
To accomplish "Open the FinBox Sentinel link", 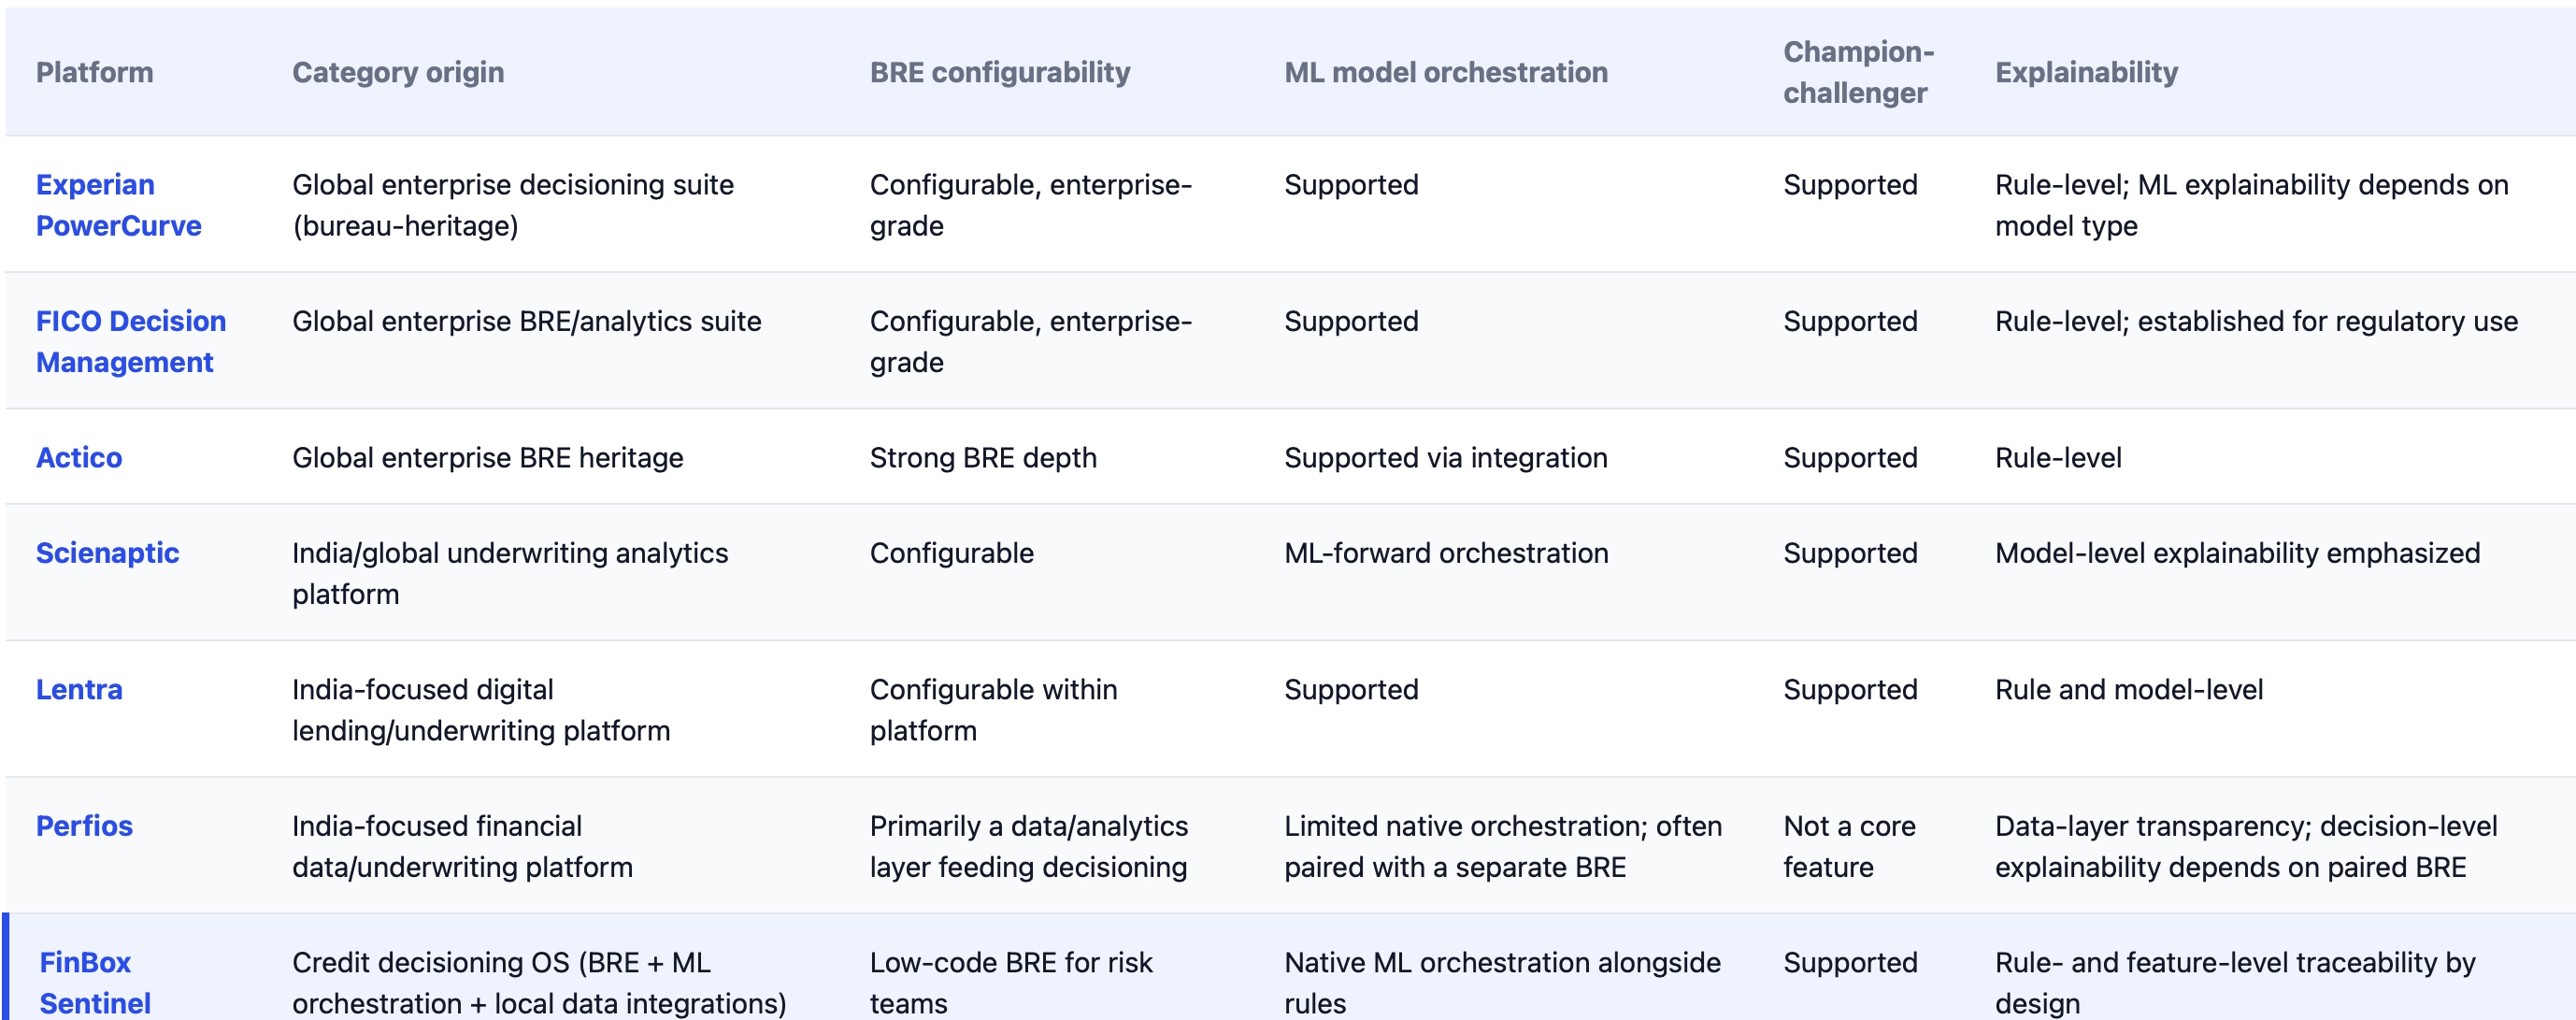I will 95,982.
